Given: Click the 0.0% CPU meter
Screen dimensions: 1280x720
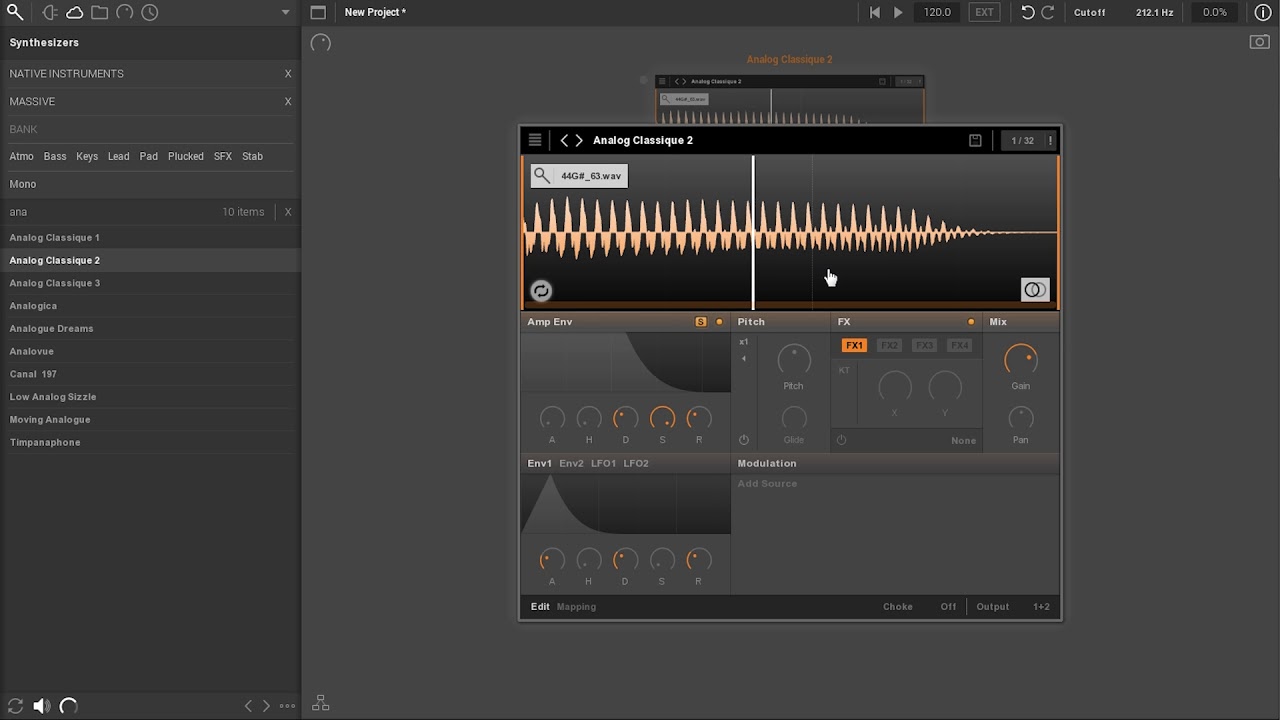Looking at the screenshot, I should click(x=1215, y=12).
